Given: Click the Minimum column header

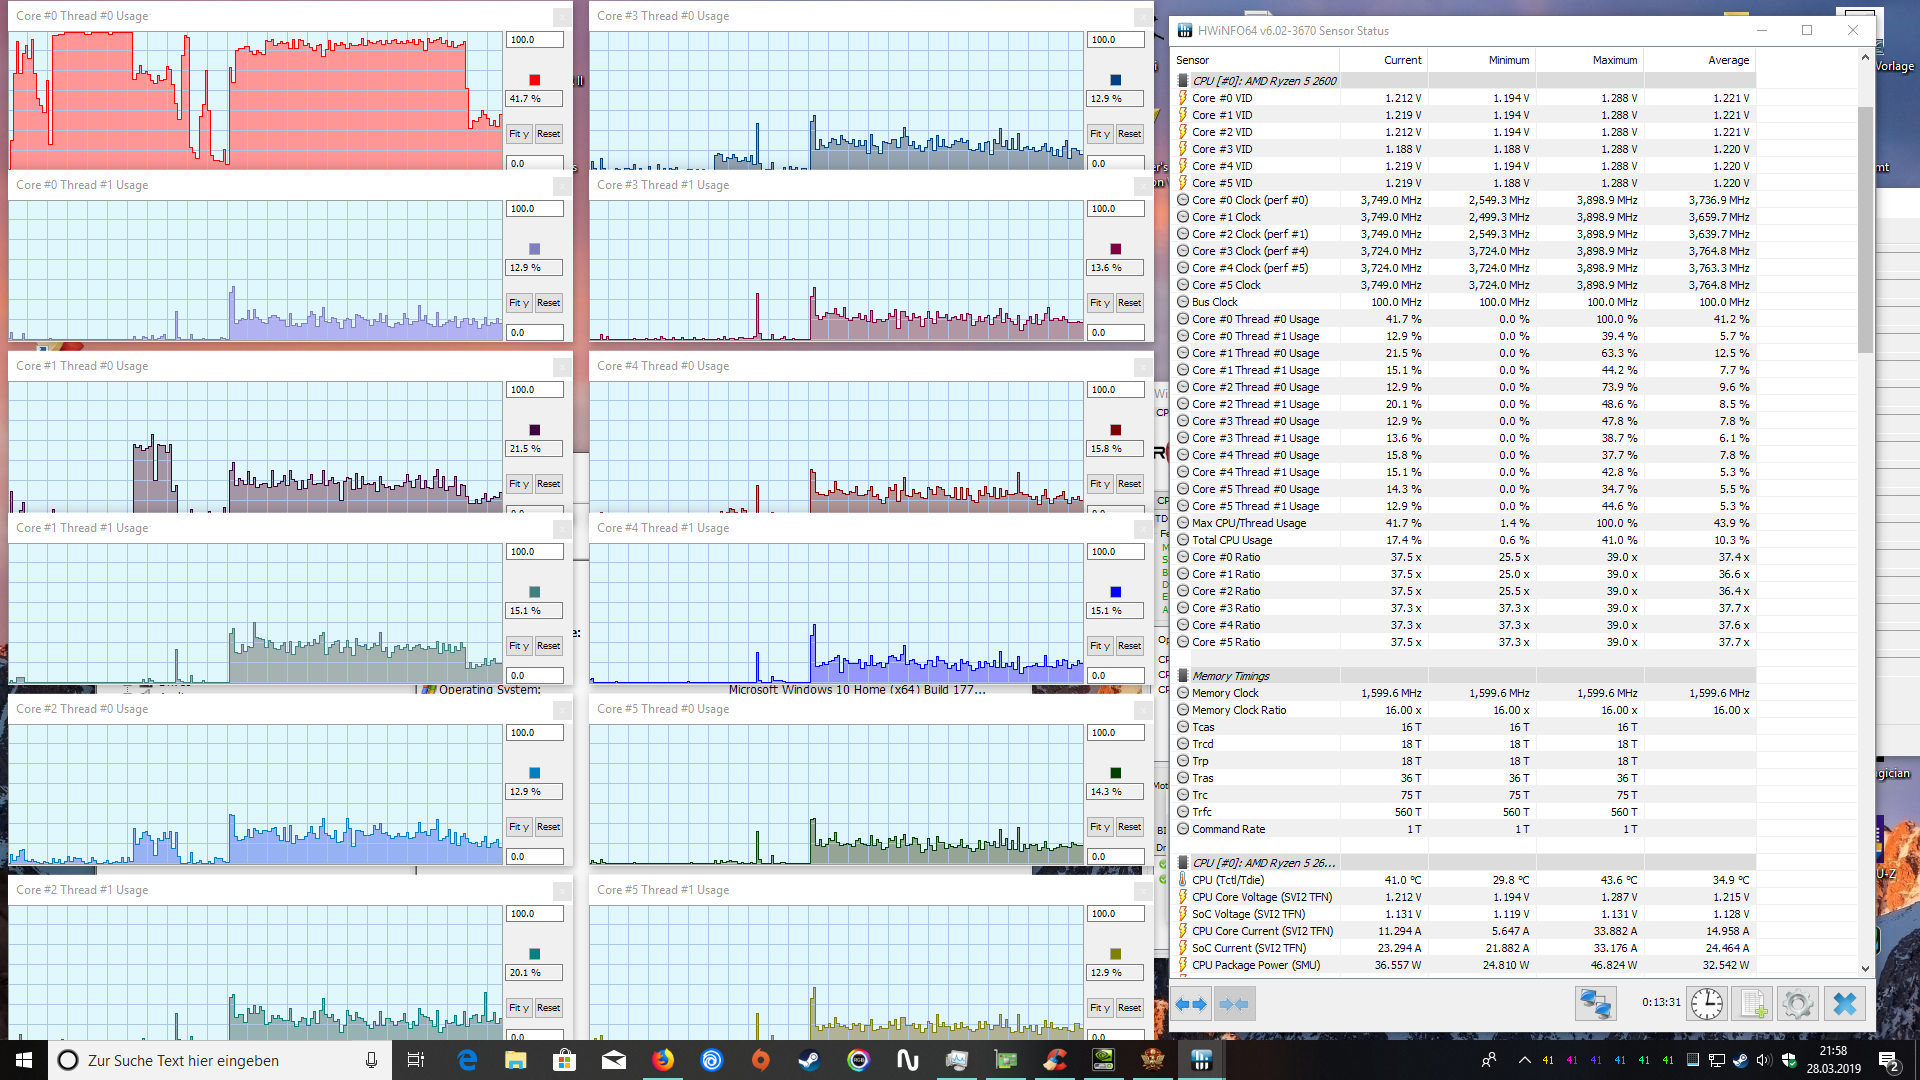Looking at the screenshot, I should pyautogui.click(x=1481, y=60).
